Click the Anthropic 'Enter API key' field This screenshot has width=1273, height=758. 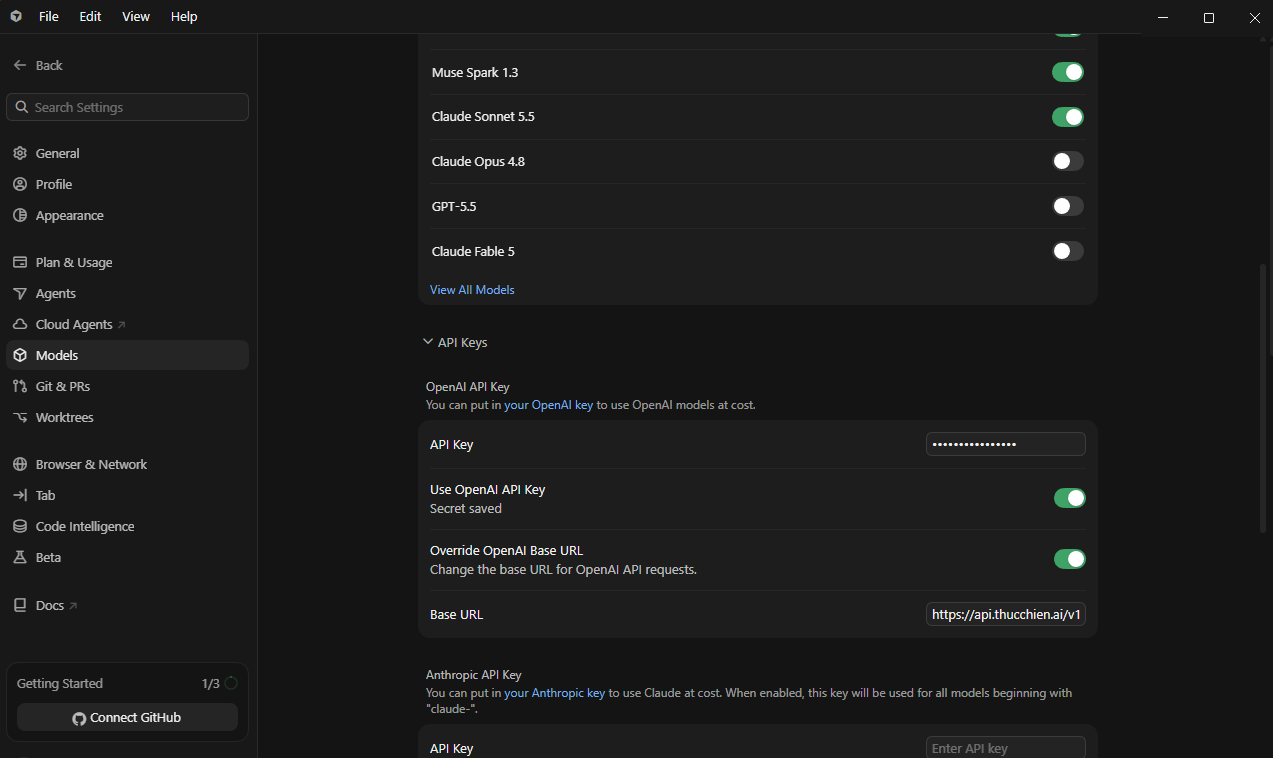(1006, 748)
